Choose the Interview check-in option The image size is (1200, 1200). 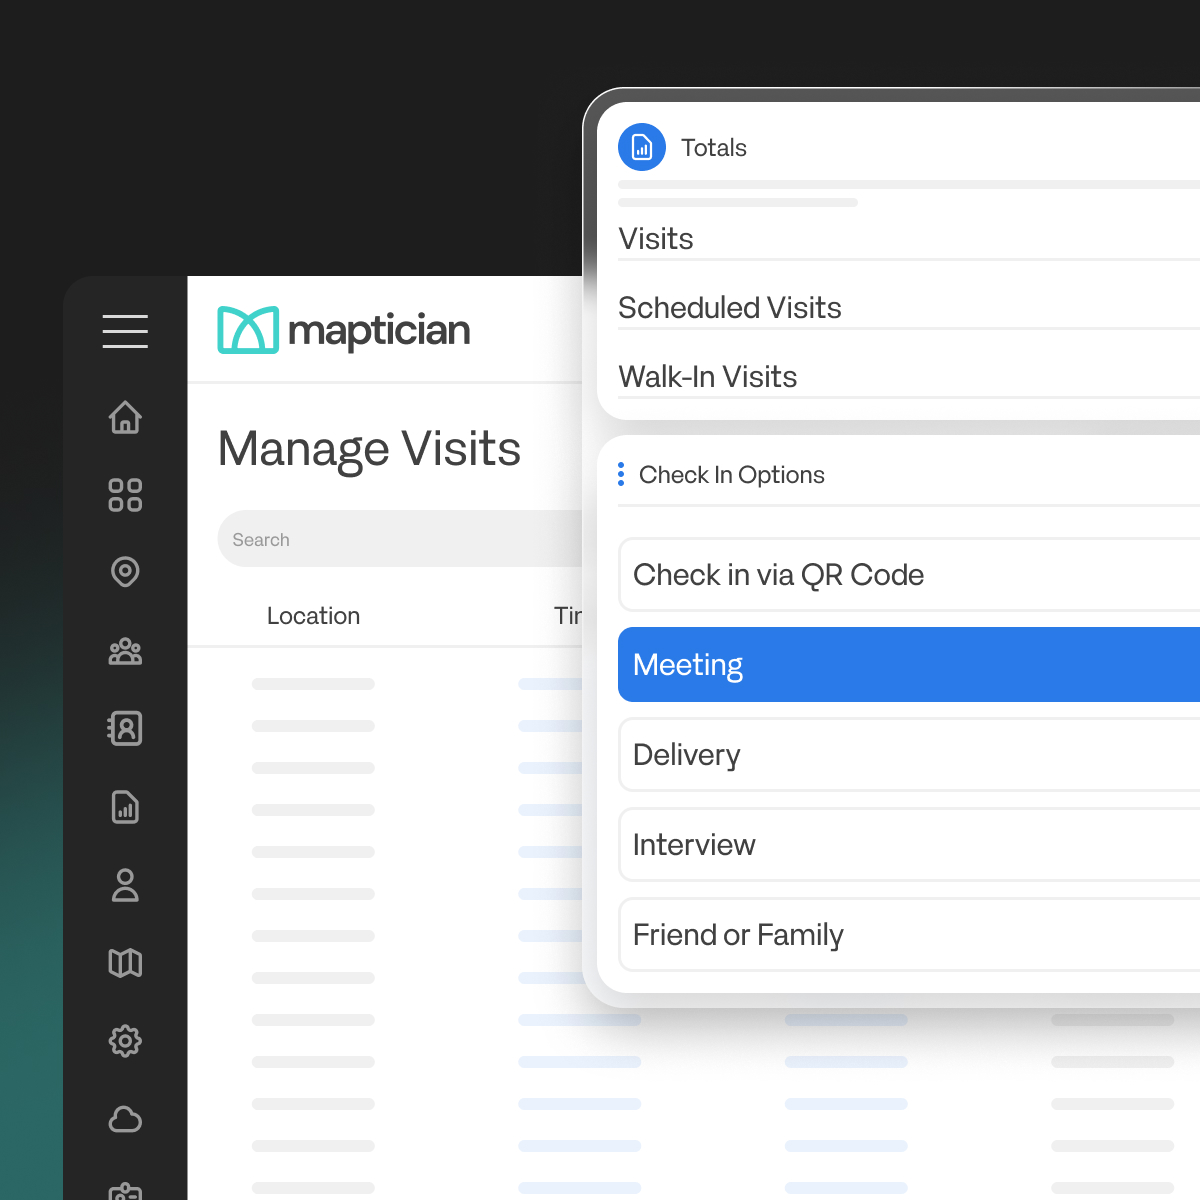click(909, 845)
